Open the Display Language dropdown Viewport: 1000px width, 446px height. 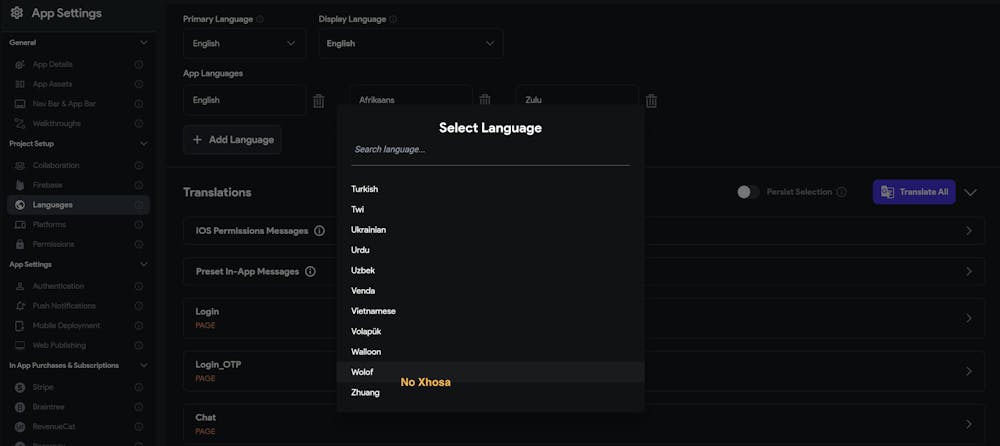point(410,44)
